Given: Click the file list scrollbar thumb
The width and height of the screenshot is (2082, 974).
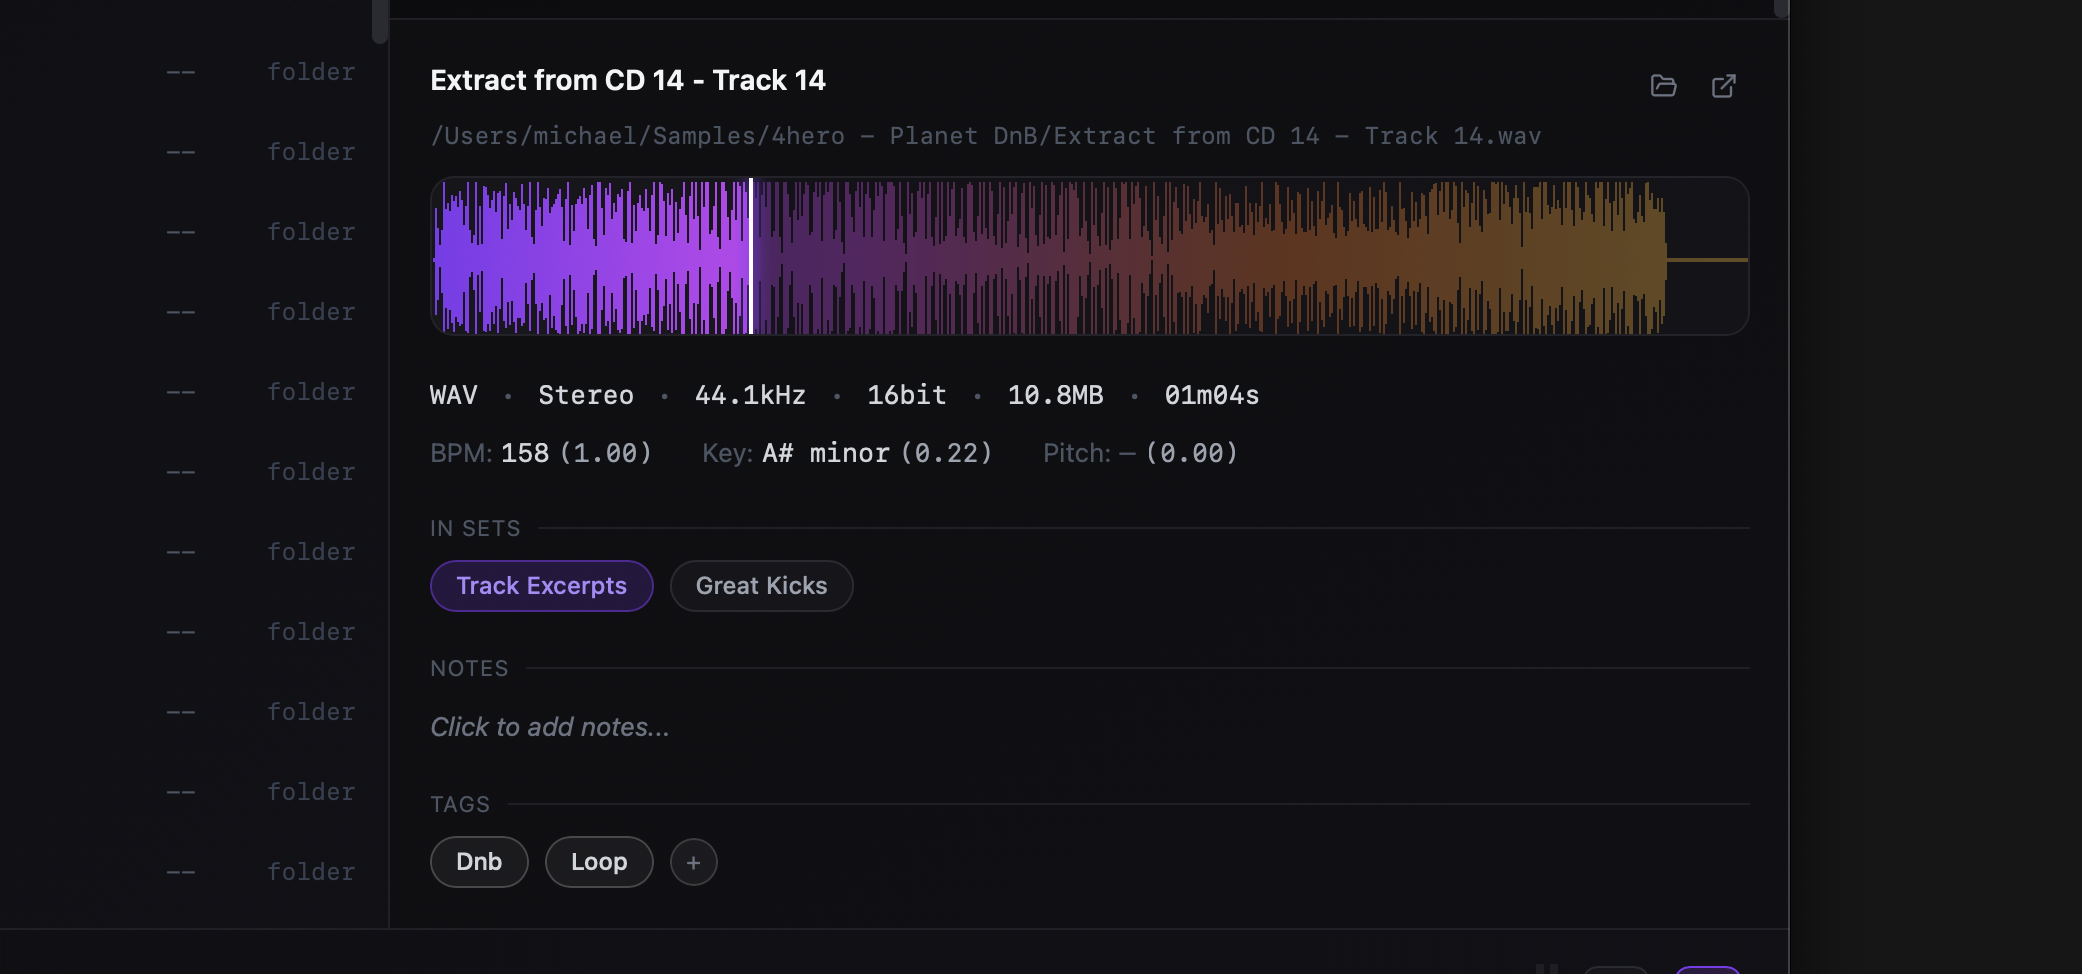Looking at the screenshot, I should coord(380,20).
